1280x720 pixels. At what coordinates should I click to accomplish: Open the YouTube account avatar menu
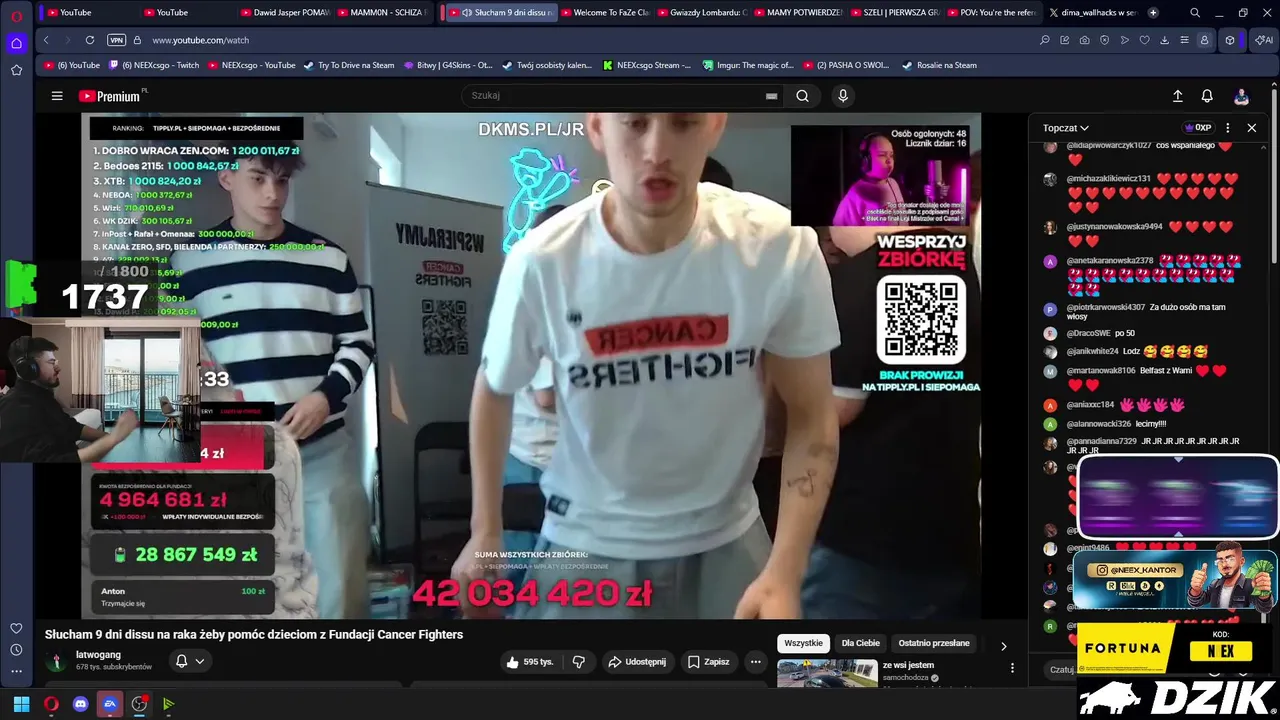[x=1241, y=96]
